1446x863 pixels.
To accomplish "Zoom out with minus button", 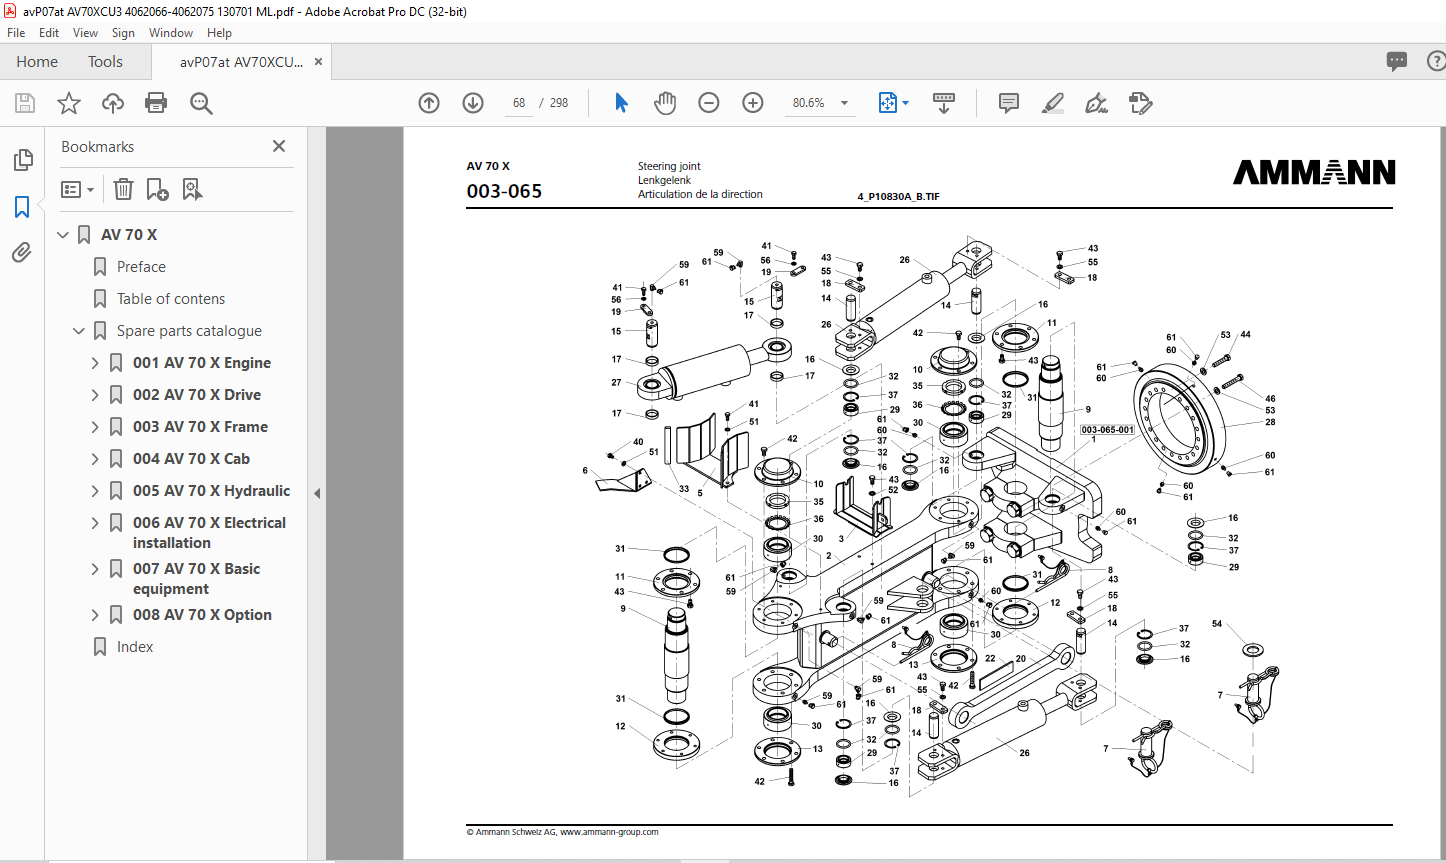I will point(709,103).
